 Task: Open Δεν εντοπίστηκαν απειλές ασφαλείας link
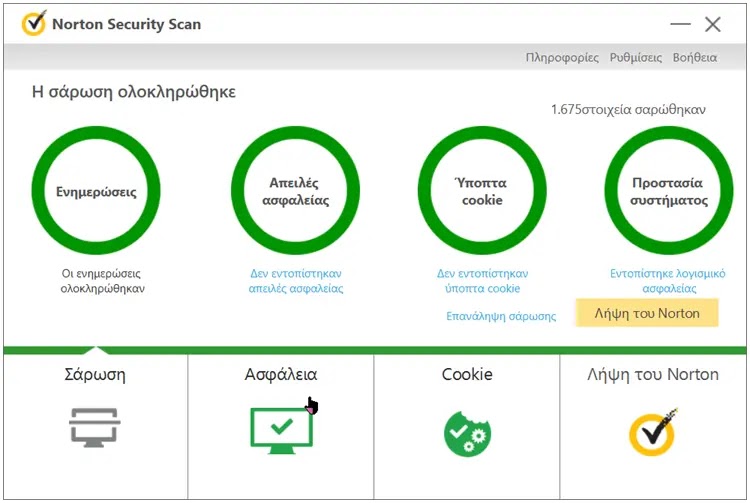[x=296, y=281]
